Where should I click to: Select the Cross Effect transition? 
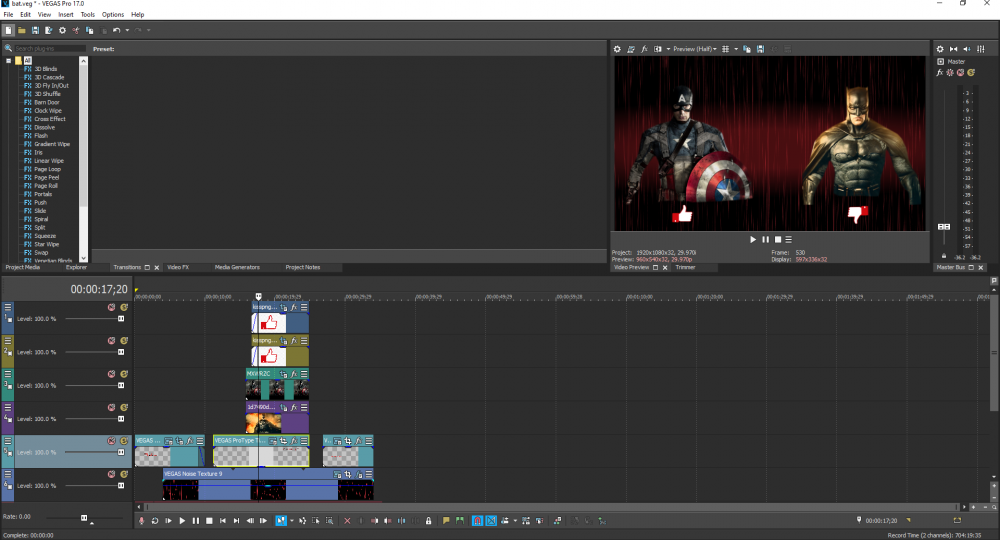(x=49, y=119)
